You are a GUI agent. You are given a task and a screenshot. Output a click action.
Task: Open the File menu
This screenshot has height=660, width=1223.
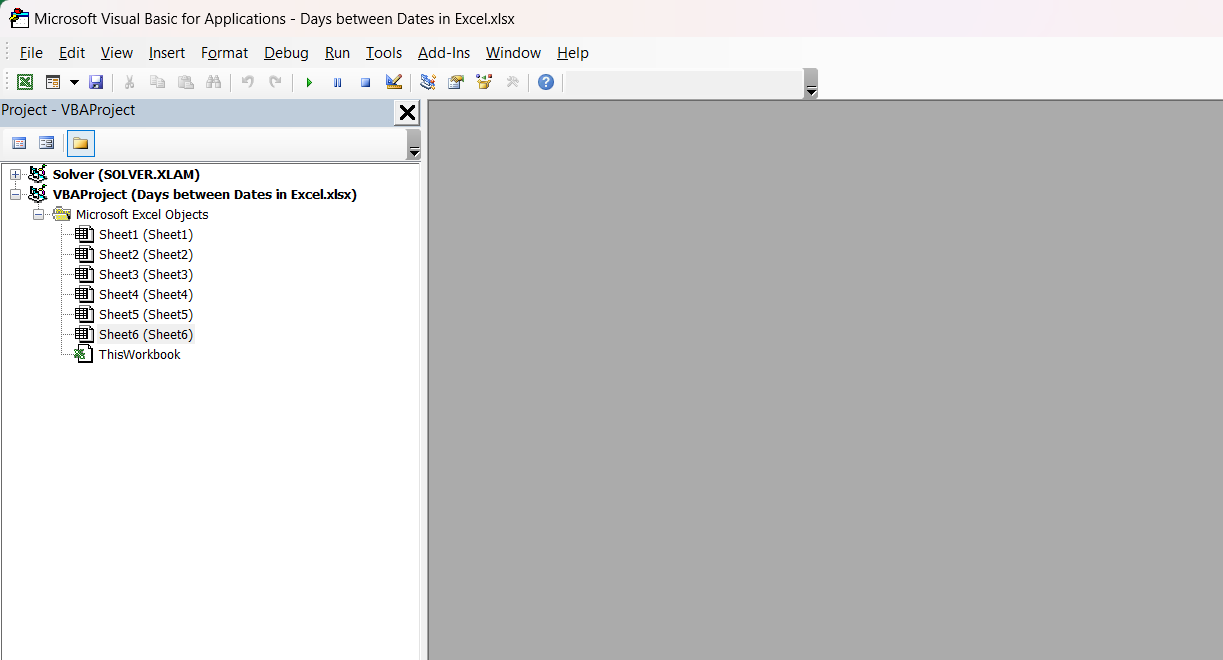click(x=31, y=53)
